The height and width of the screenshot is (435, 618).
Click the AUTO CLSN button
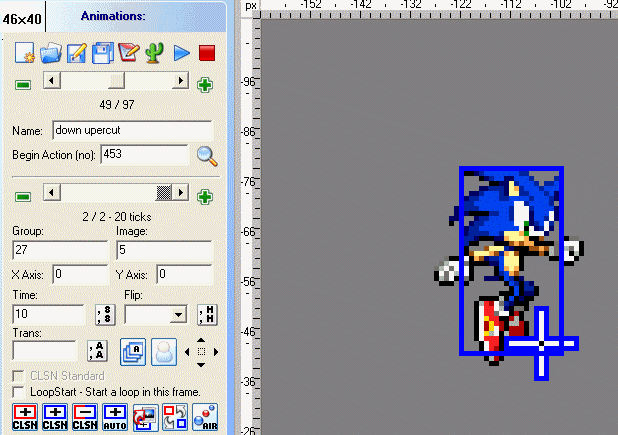tap(115, 417)
